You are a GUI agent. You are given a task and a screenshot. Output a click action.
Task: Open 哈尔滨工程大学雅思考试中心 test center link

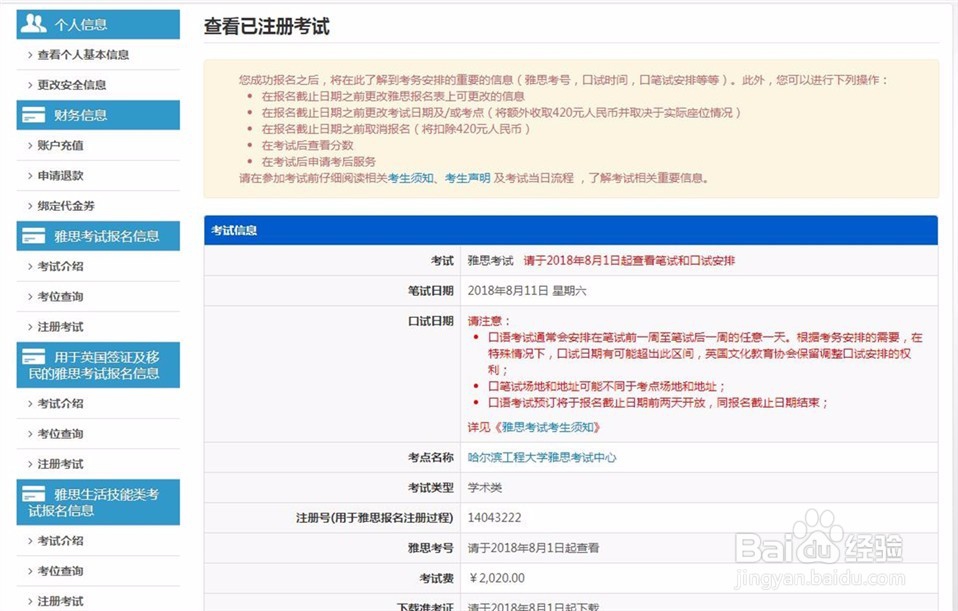point(542,457)
